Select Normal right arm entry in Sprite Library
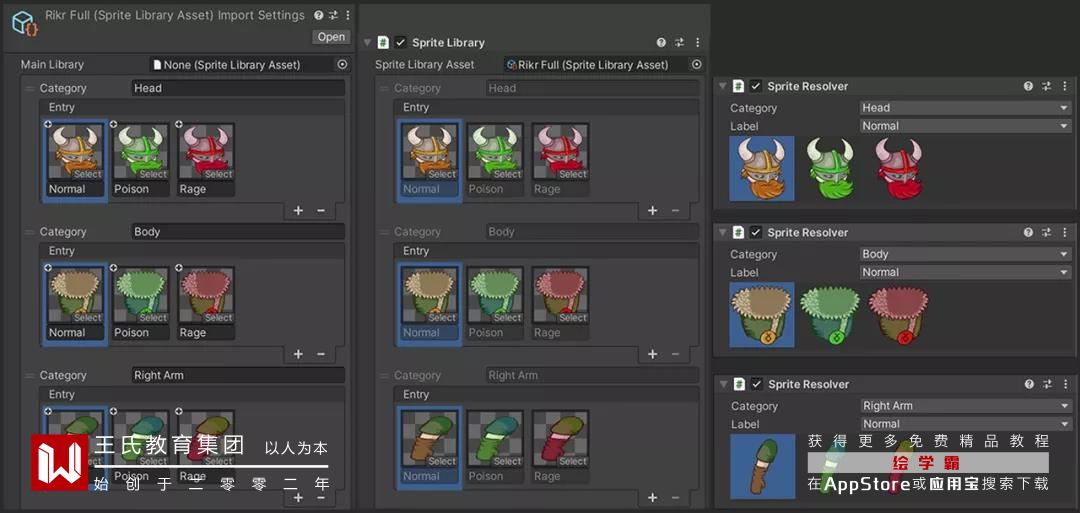This screenshot has width=1080, height=513. [x=430, y=448]
